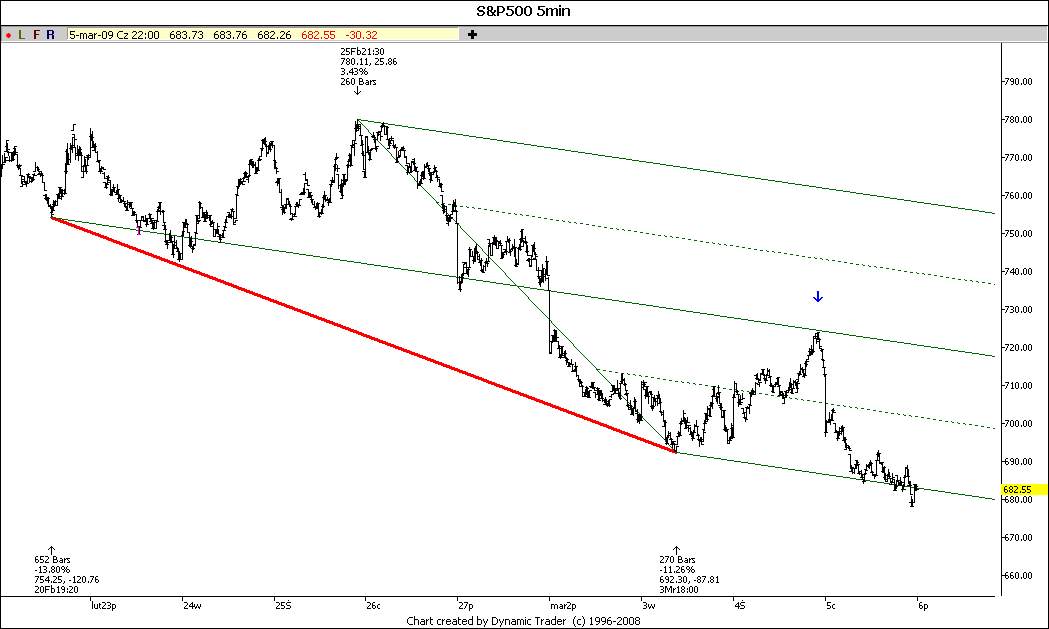This screenshot has width=1049, height=629.
Task: Click the "-13.80%" annotation text
Action: pos(52,569)
